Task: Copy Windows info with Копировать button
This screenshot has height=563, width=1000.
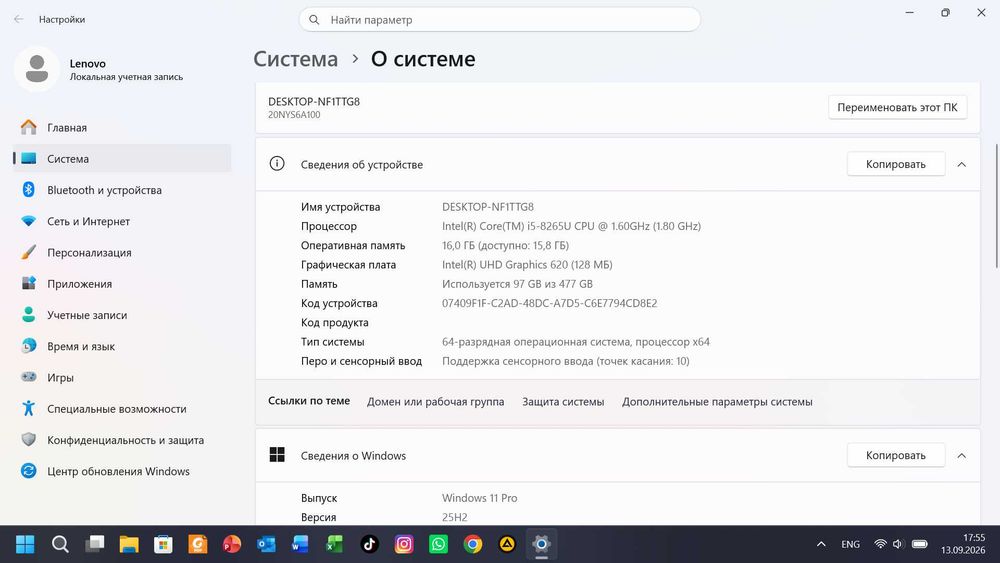Action: [895, 455]
